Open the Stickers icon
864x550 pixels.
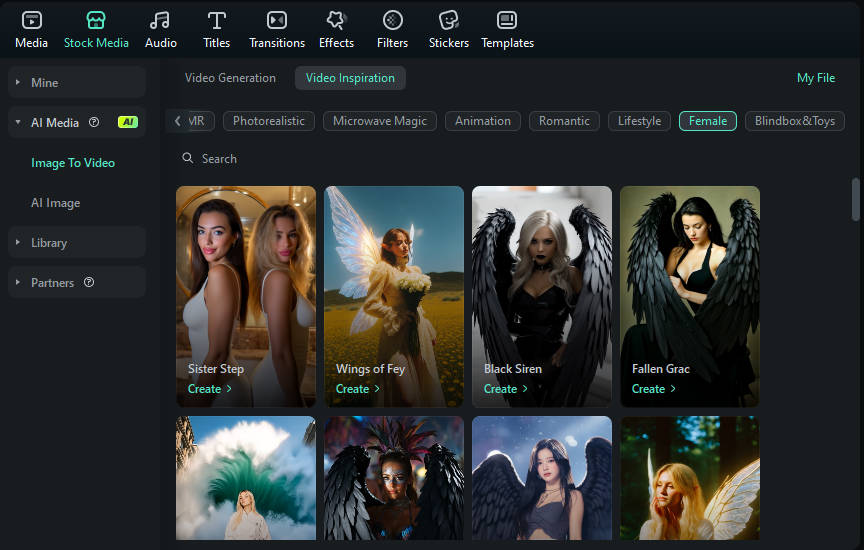click(x=449, y=20)
